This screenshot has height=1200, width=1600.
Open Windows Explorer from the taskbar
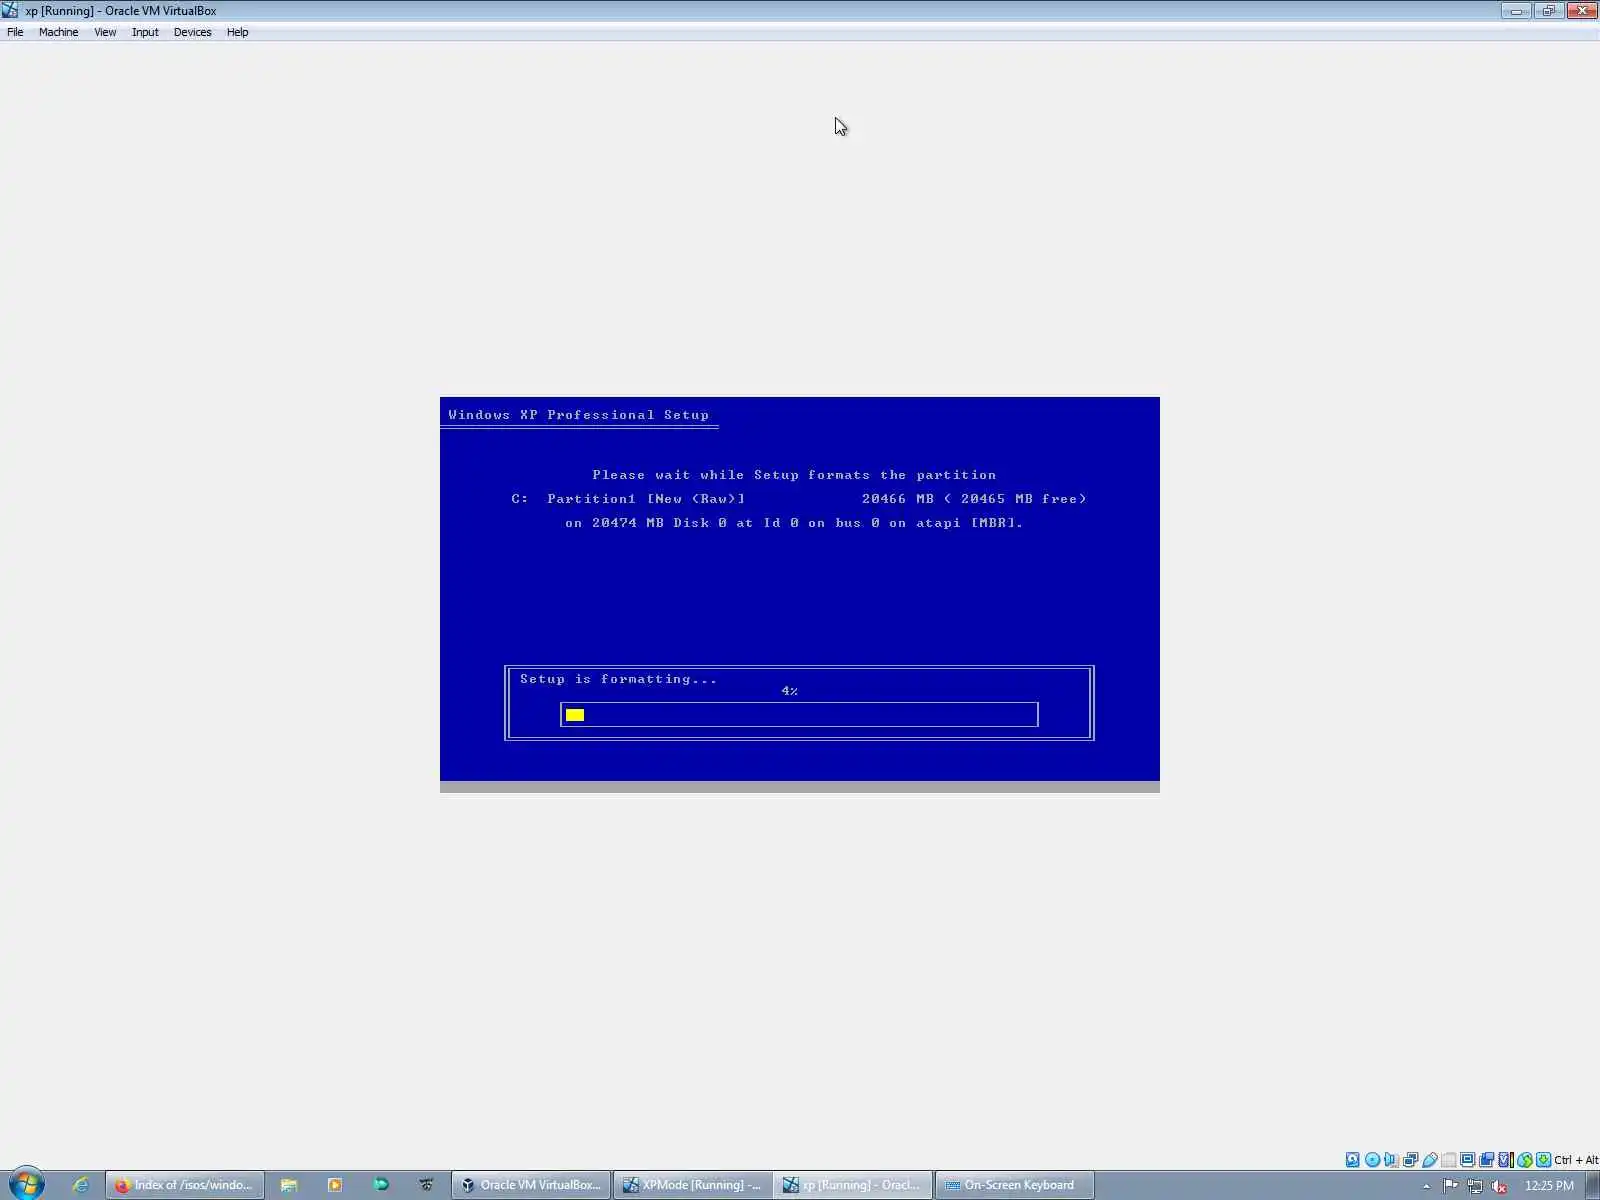pos(289,1185)
